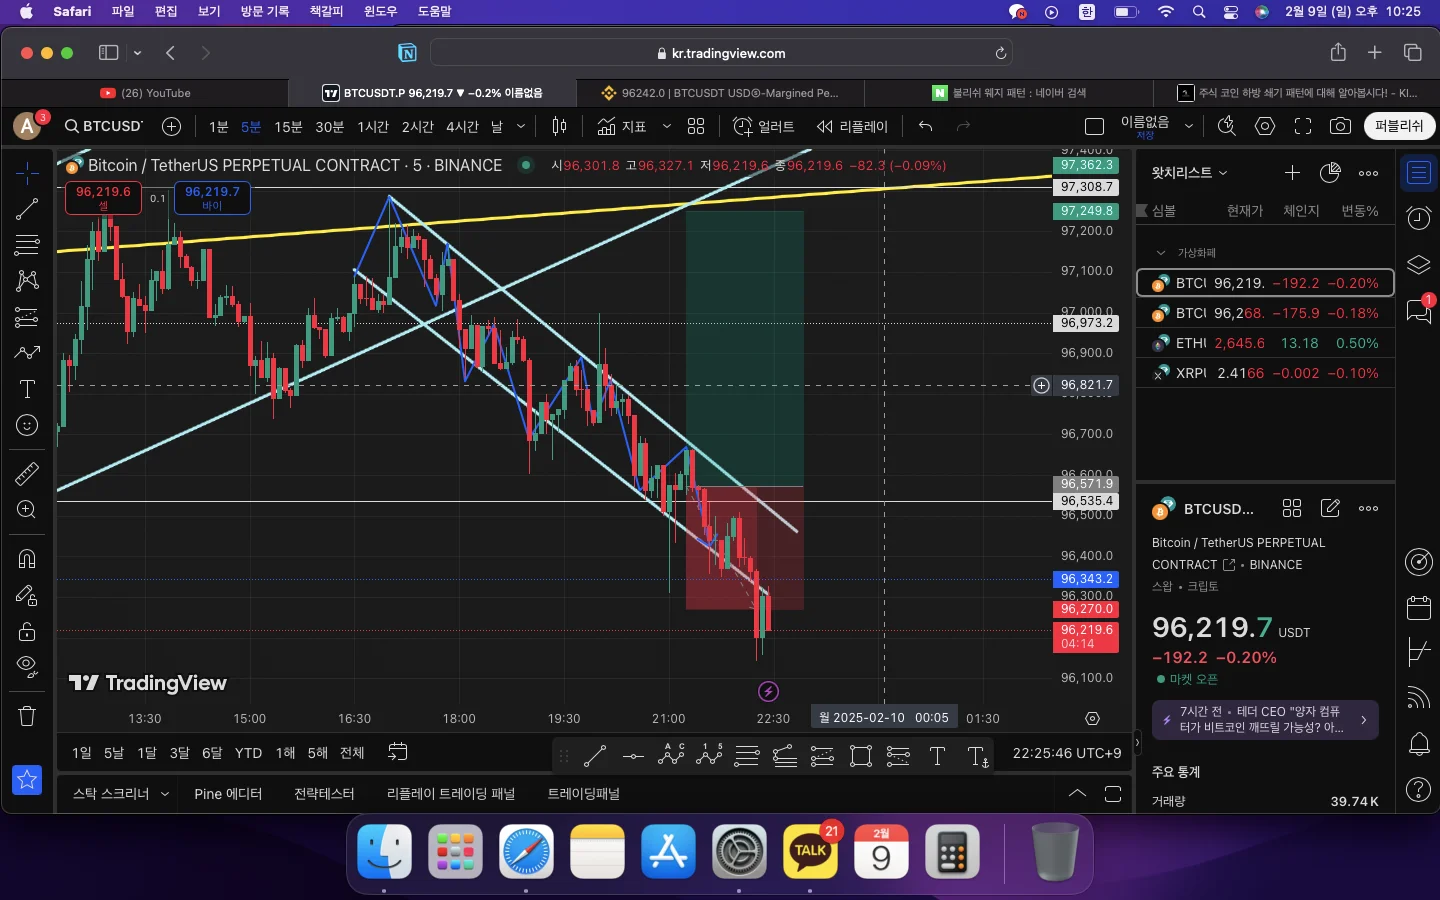
Task: Open the chart patterns drawing tools
Action: click(27, 281)
